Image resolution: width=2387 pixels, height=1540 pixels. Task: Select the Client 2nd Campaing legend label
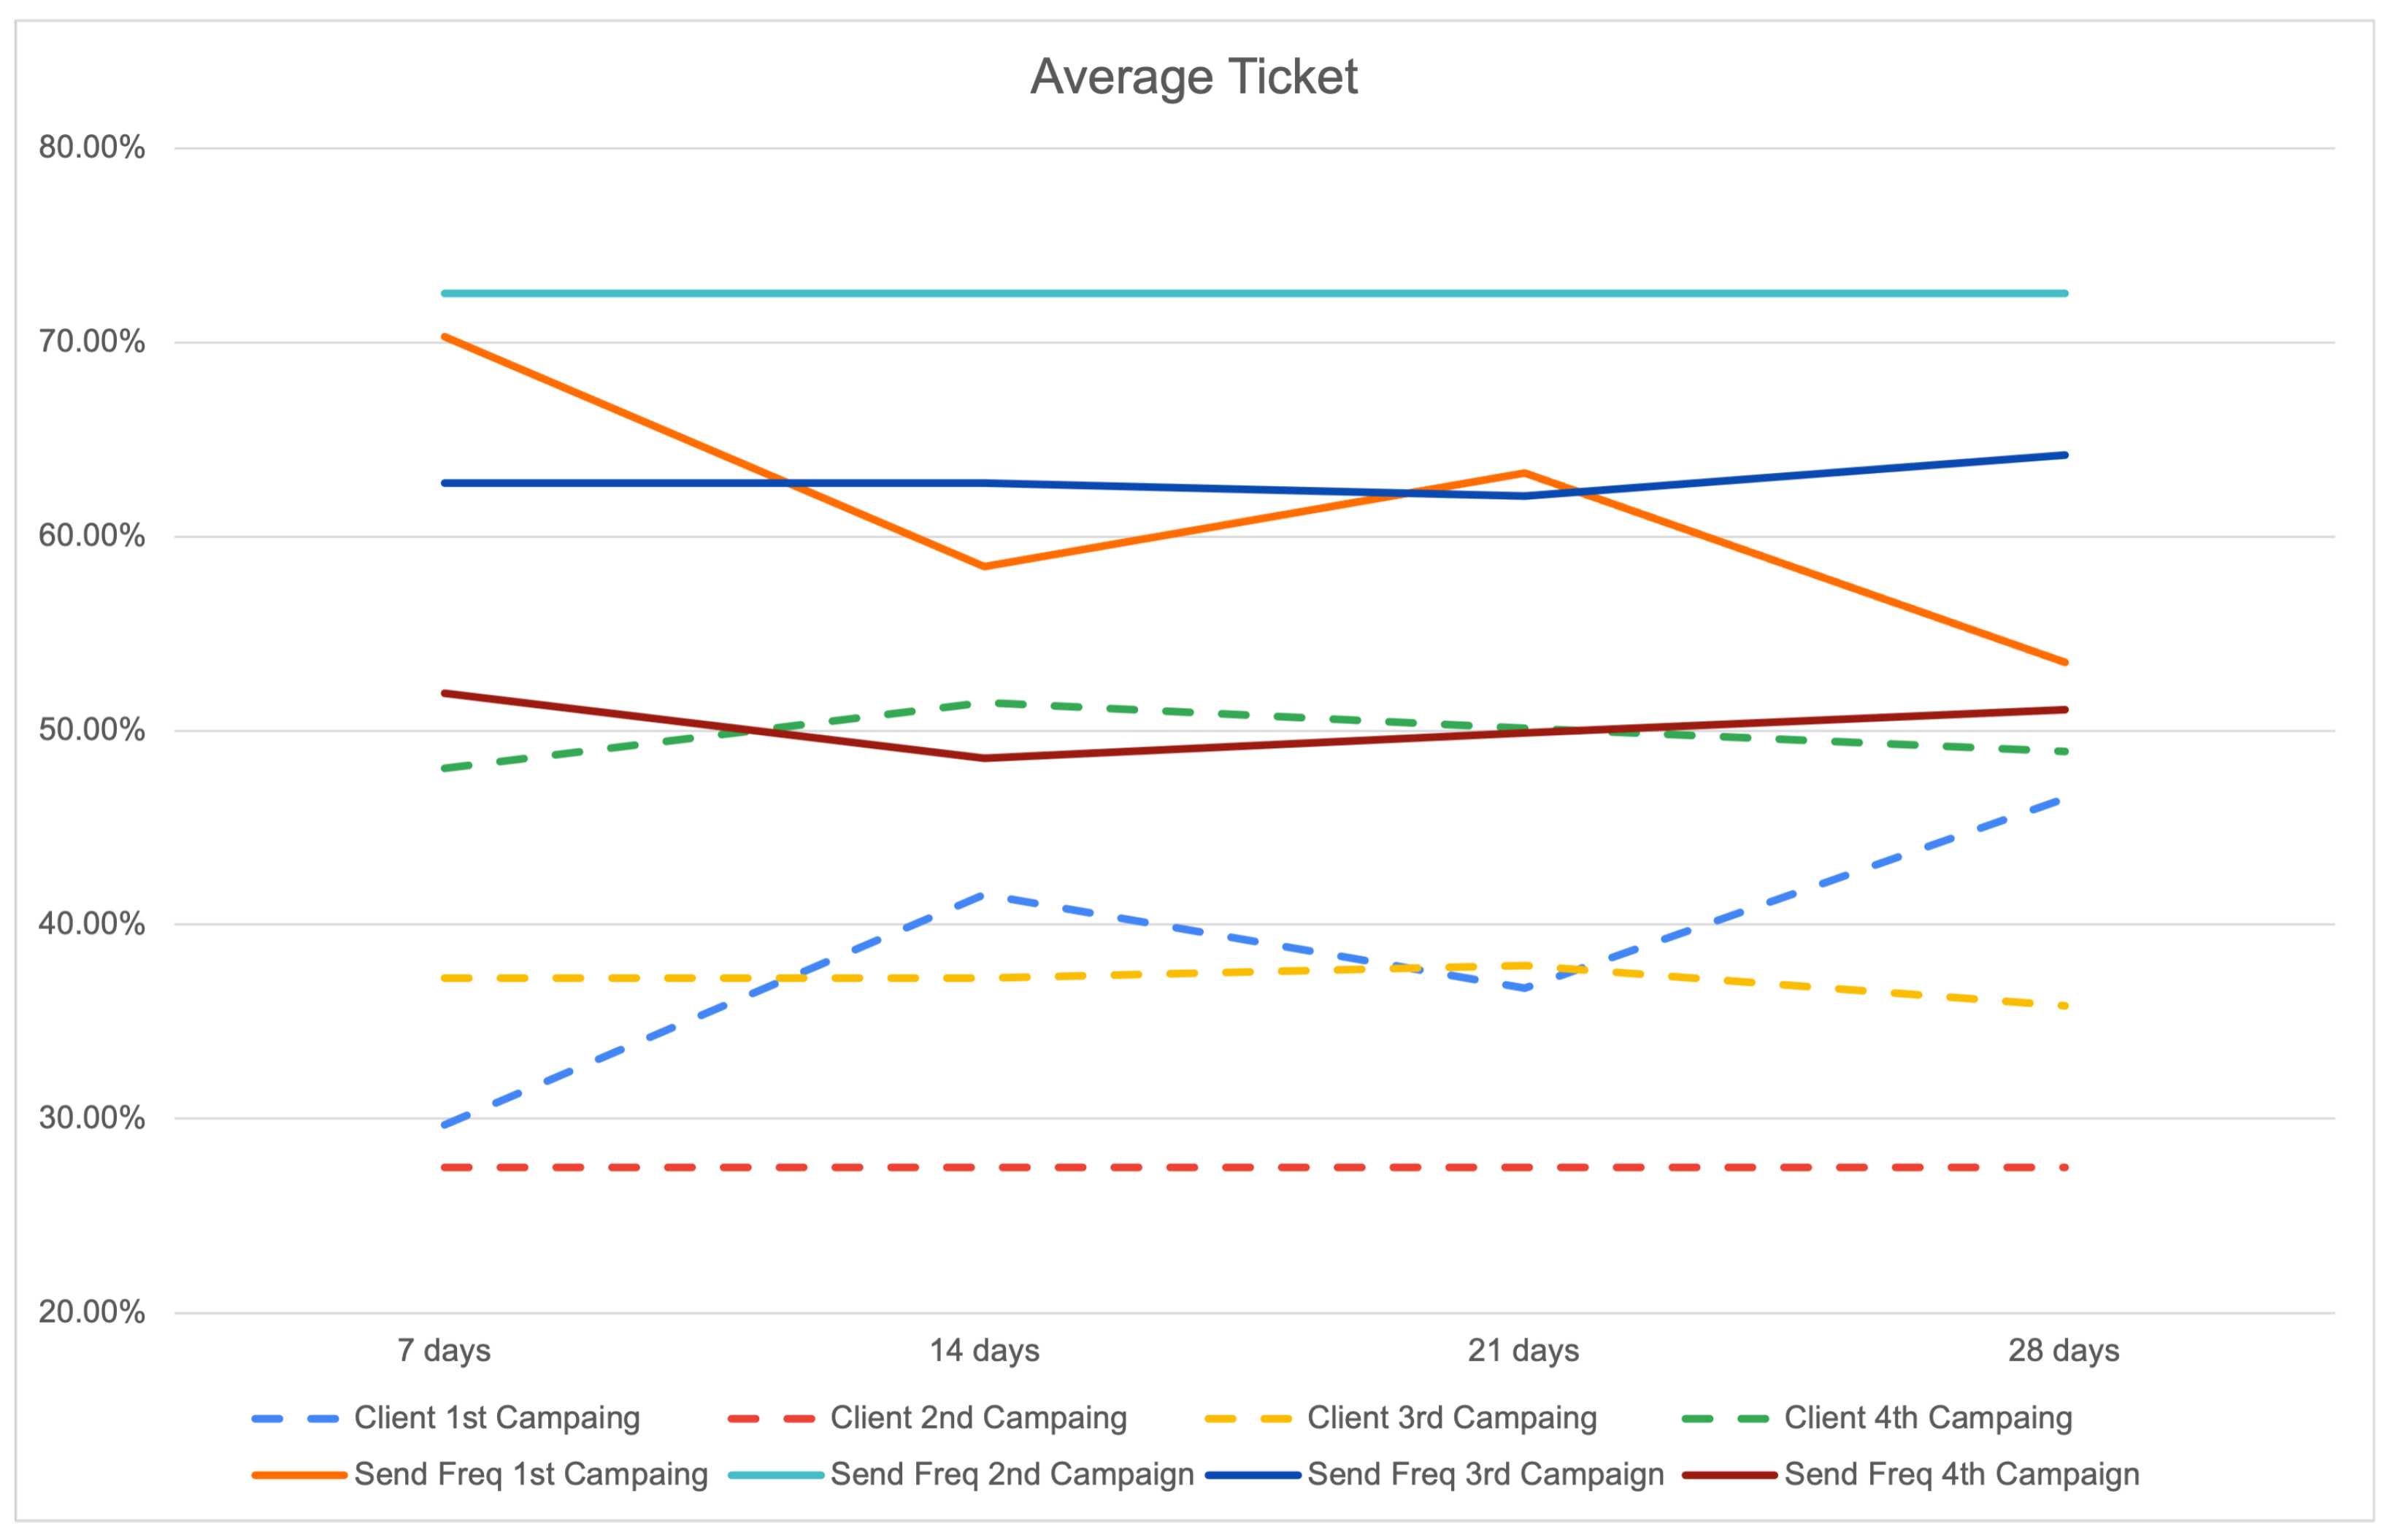(x=978, y=1418)
